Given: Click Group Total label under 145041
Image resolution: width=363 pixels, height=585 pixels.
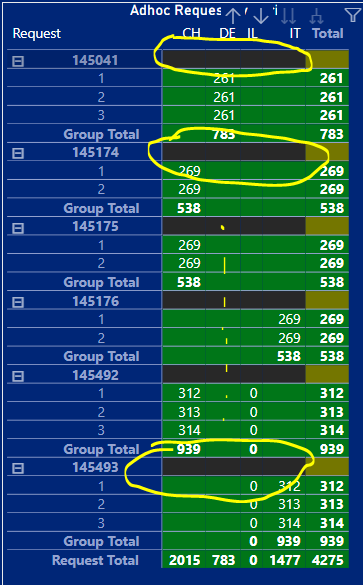Looking at the screenshot, I should [x=101, y=134].
